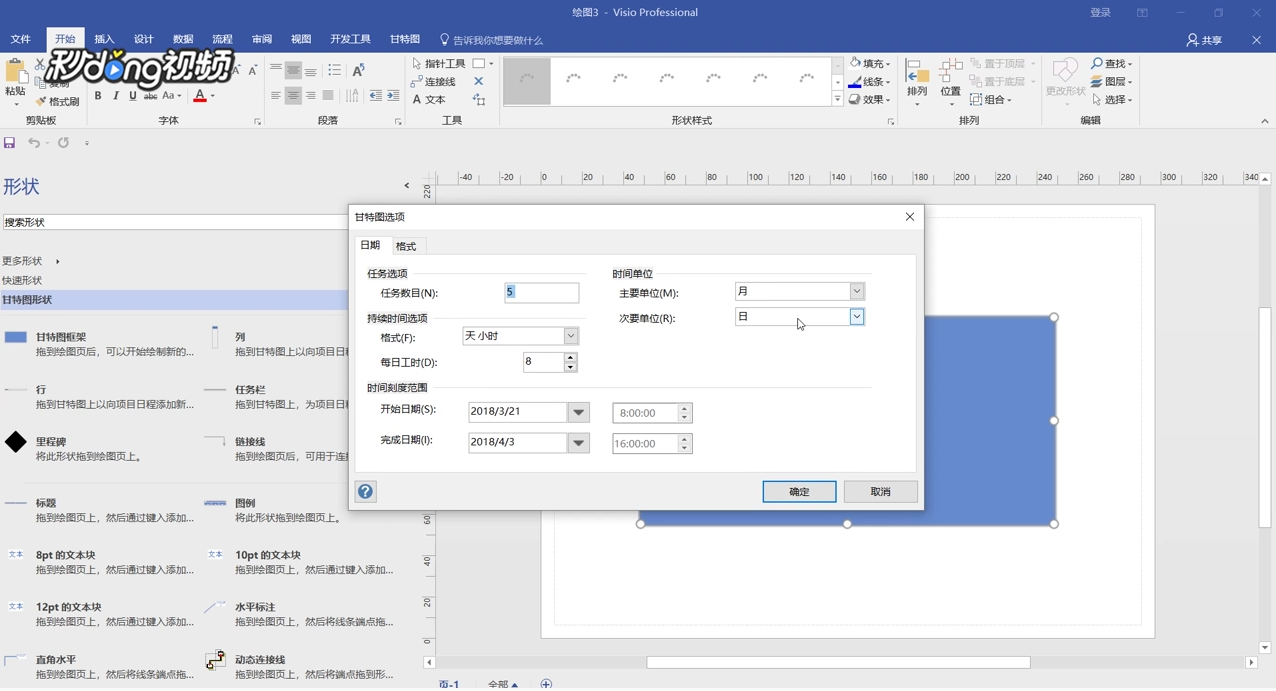Open the Major Unit (主要单位) dropdown
This screenshot has width=1276, height=691.
857,291
